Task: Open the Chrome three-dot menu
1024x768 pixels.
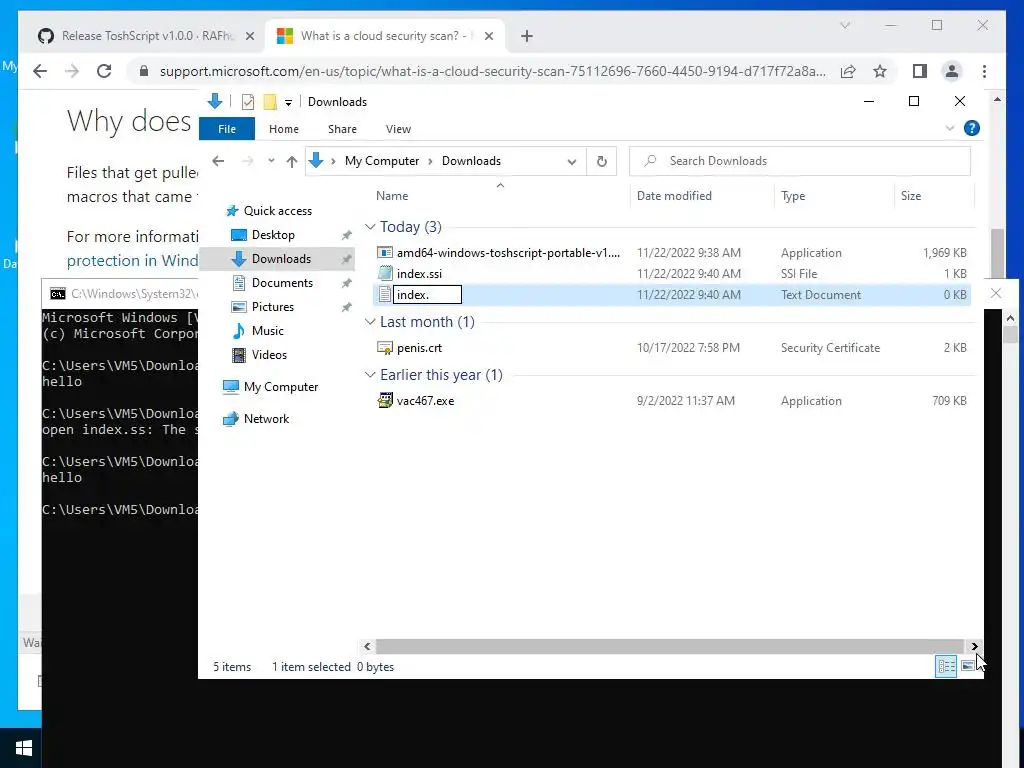Action: point(984,71)
